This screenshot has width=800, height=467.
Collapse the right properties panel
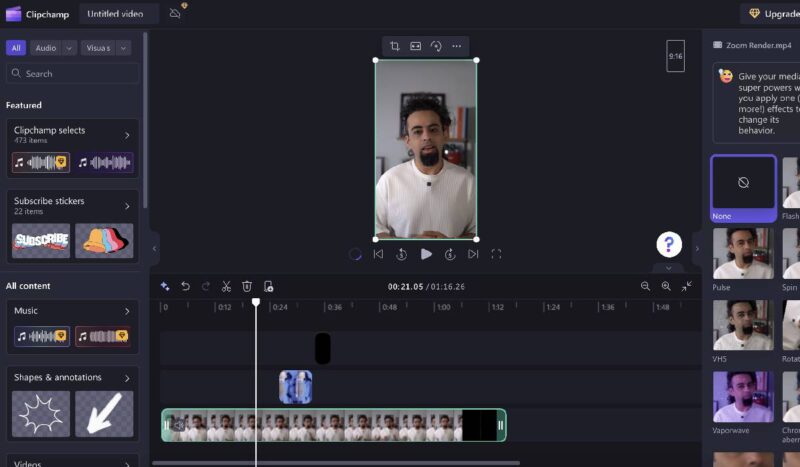coord(697,249)
